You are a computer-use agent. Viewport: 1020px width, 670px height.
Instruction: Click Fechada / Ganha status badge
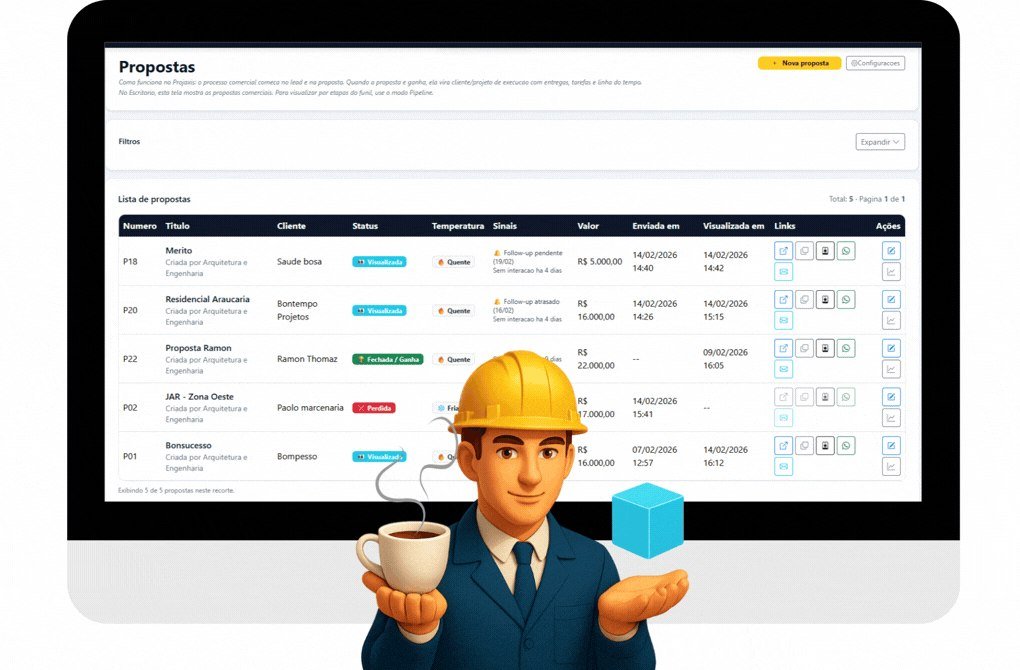(388, 359)
